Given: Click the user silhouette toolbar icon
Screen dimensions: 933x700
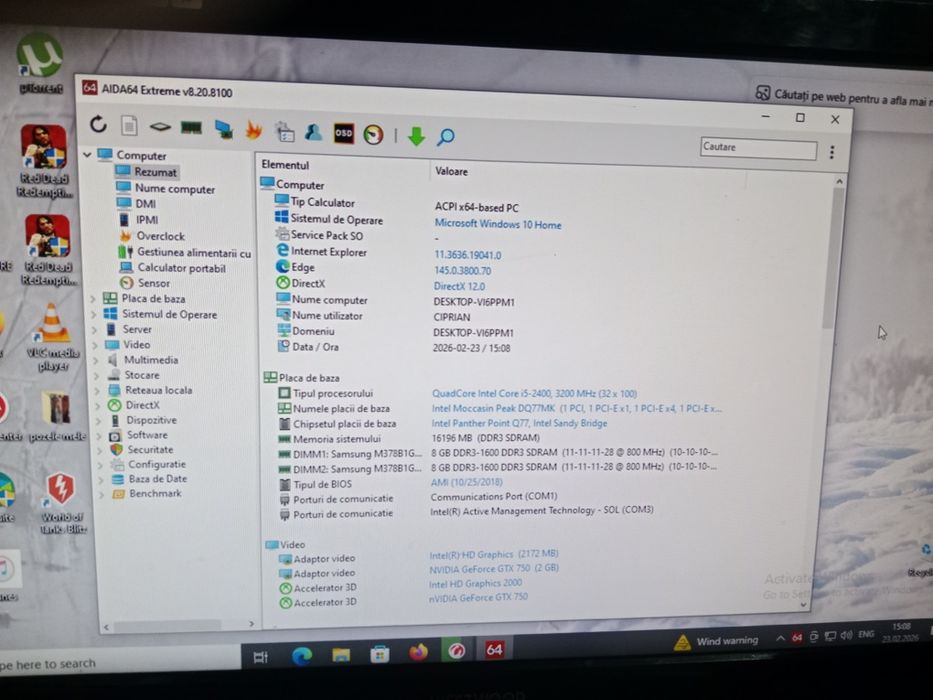Looking at the screenshot, I should (314, 132).
